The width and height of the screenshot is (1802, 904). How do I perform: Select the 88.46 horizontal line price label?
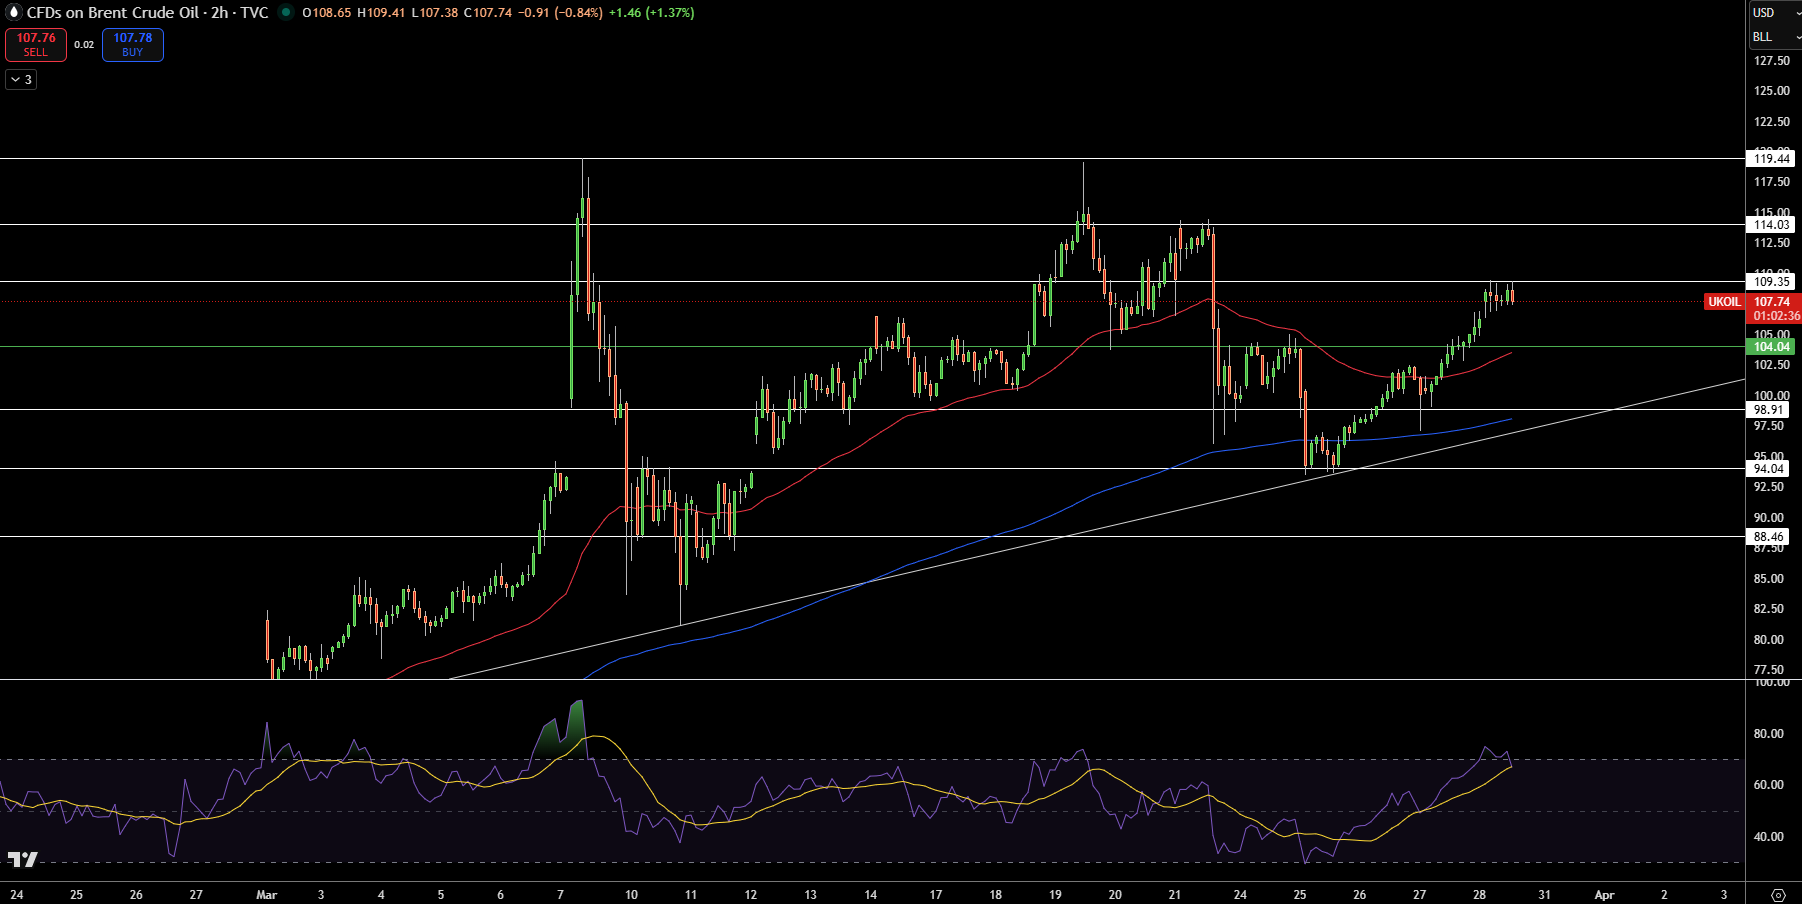click(1768, 537)
